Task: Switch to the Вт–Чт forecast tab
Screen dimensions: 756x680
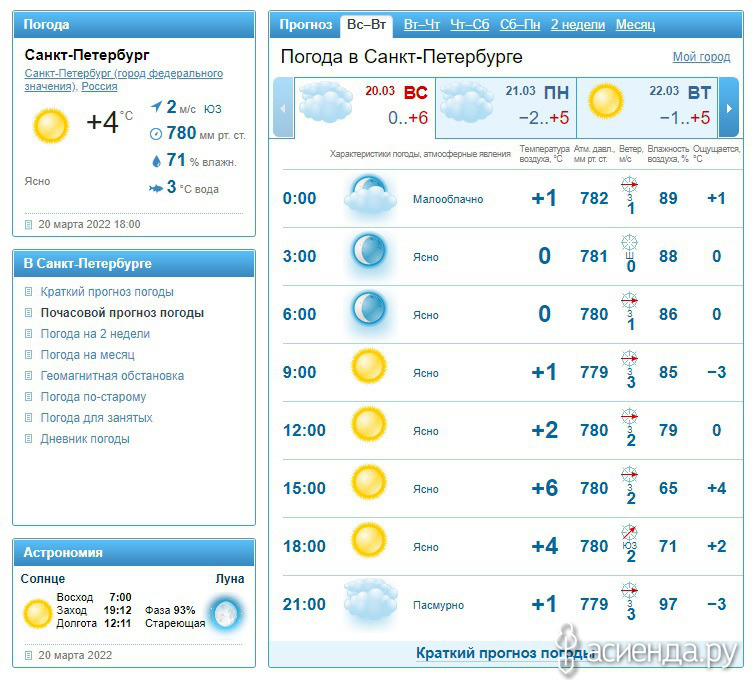Action: (x=422, y=25)
